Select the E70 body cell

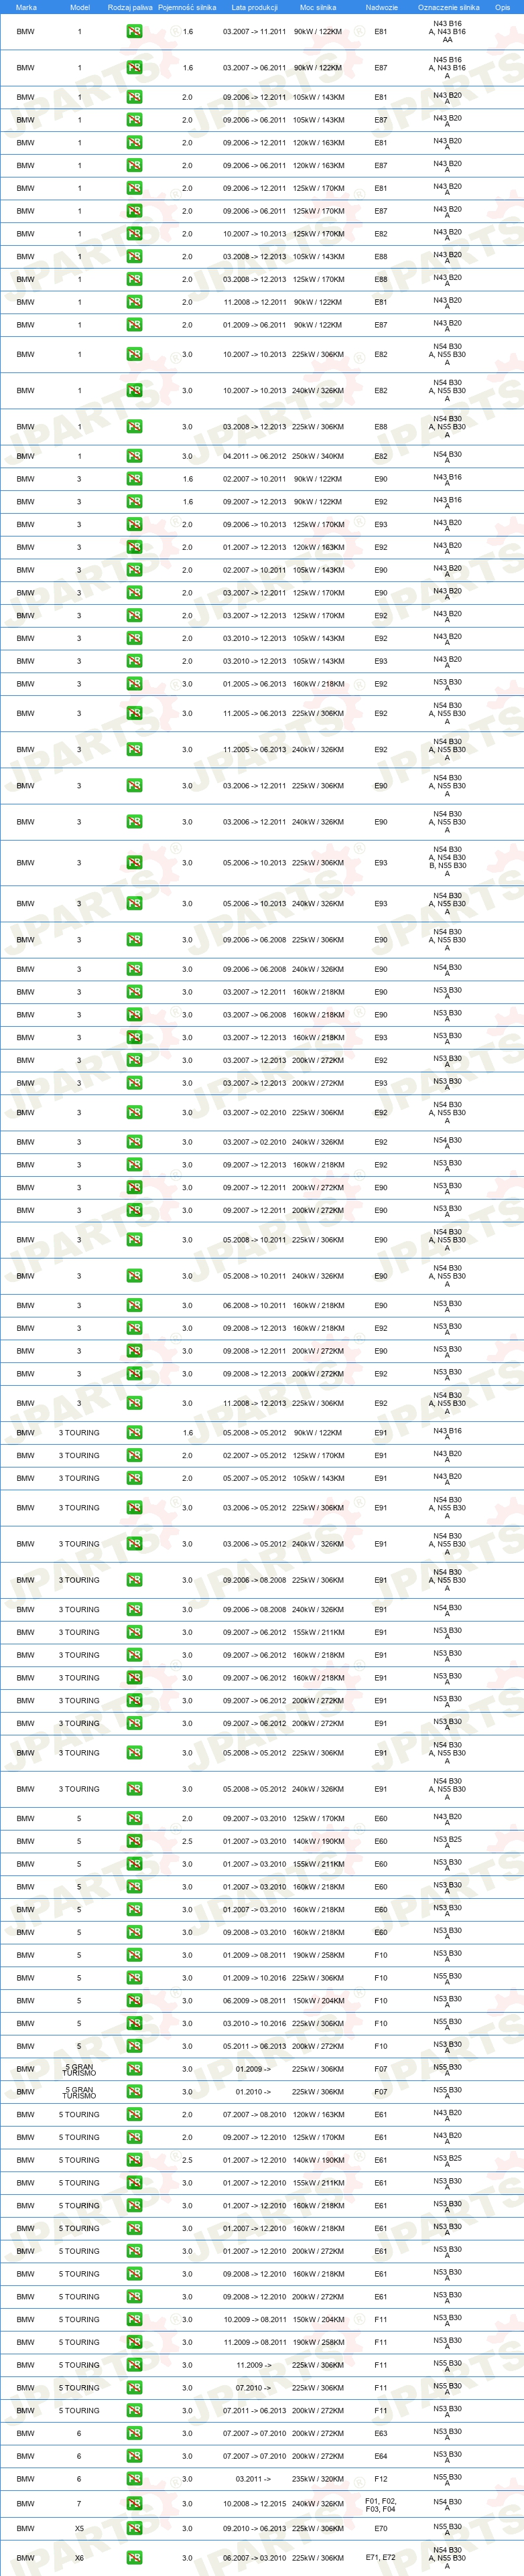pyautogui.click(x=381, y=2528)
